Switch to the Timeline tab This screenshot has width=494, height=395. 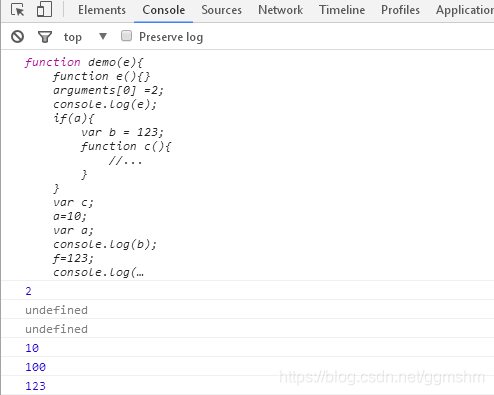pos(342,10)
